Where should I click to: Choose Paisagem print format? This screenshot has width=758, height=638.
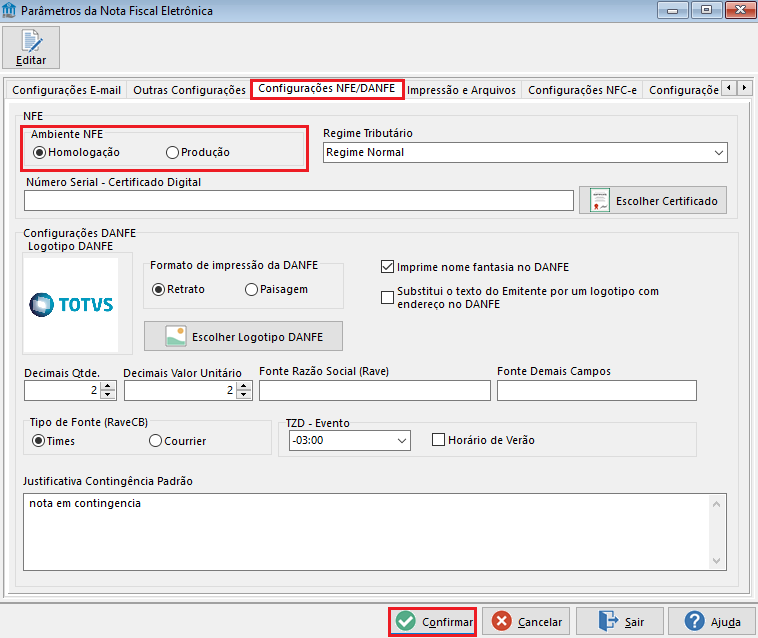(x=251, y=290)
